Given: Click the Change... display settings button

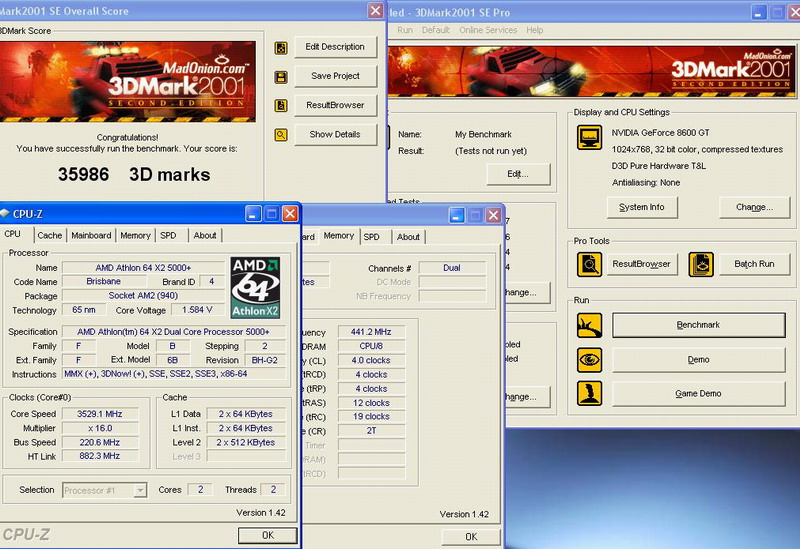Looking at the screenshot, I should tap(754, 207).
